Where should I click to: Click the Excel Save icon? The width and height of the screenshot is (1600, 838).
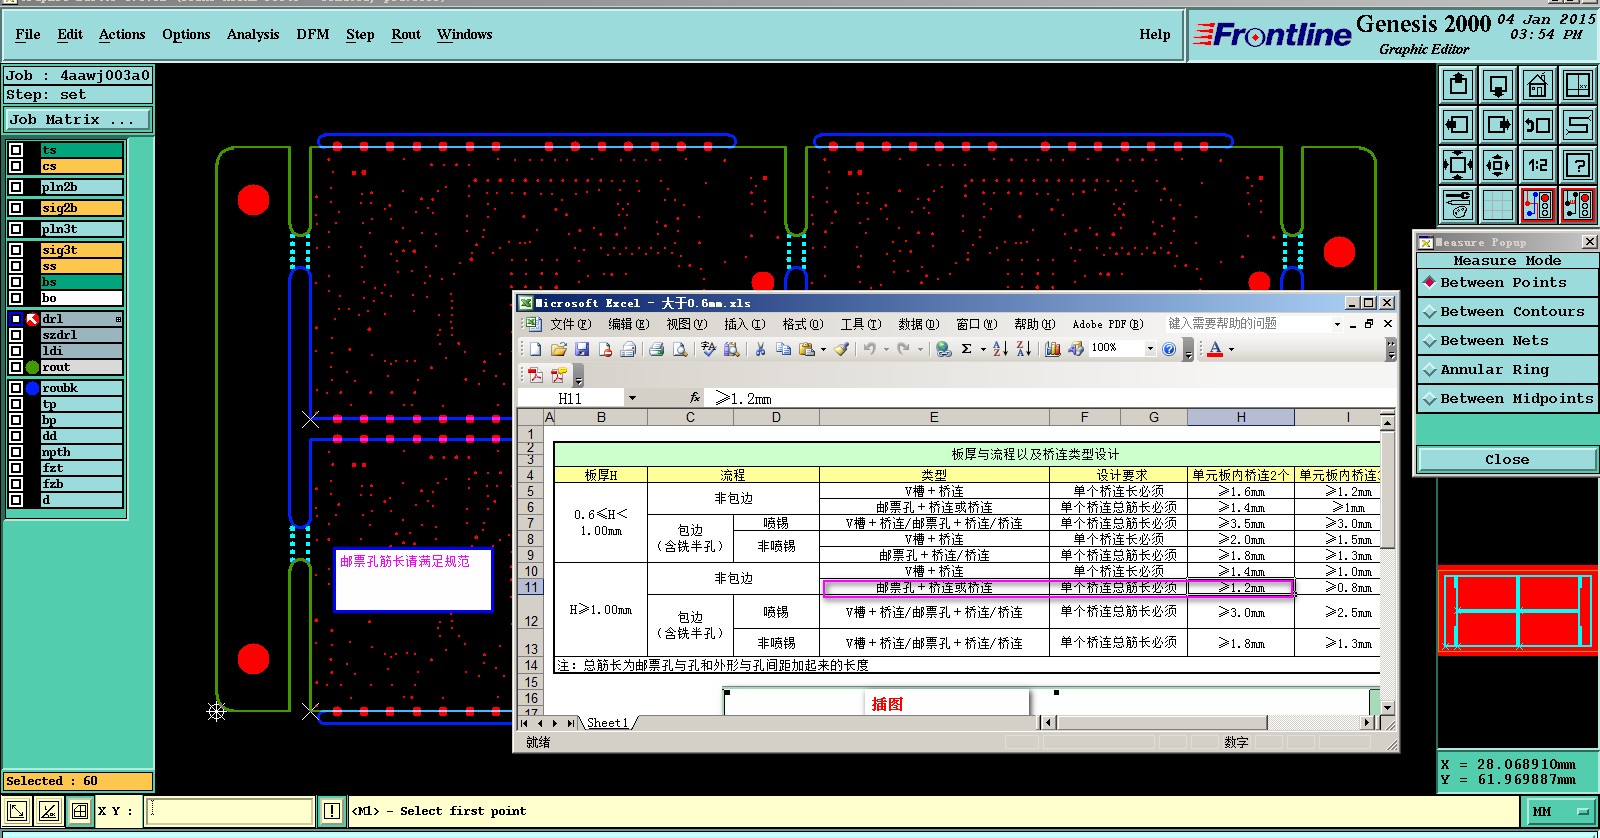pos(582,349)
